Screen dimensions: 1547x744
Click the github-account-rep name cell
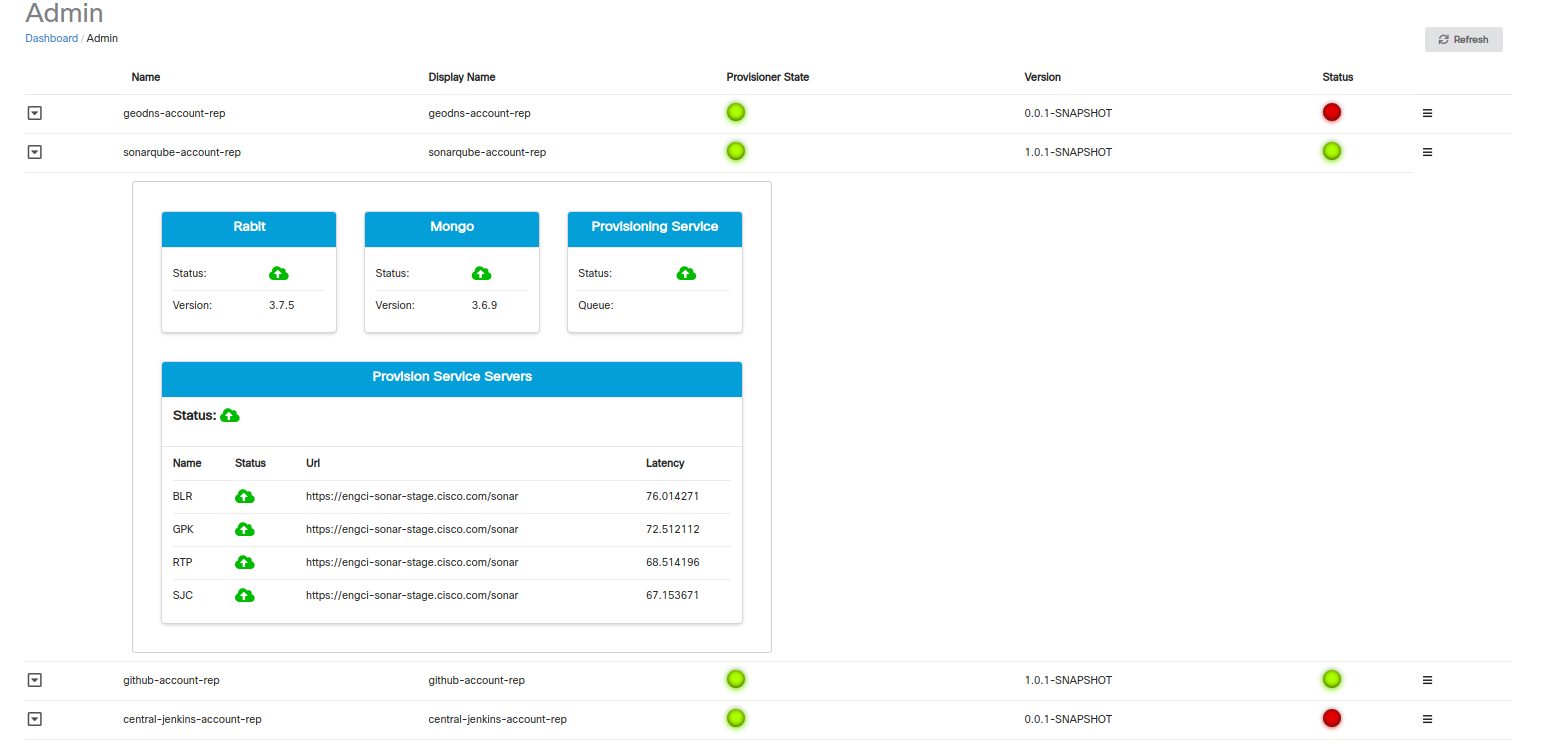coord(171,680)
